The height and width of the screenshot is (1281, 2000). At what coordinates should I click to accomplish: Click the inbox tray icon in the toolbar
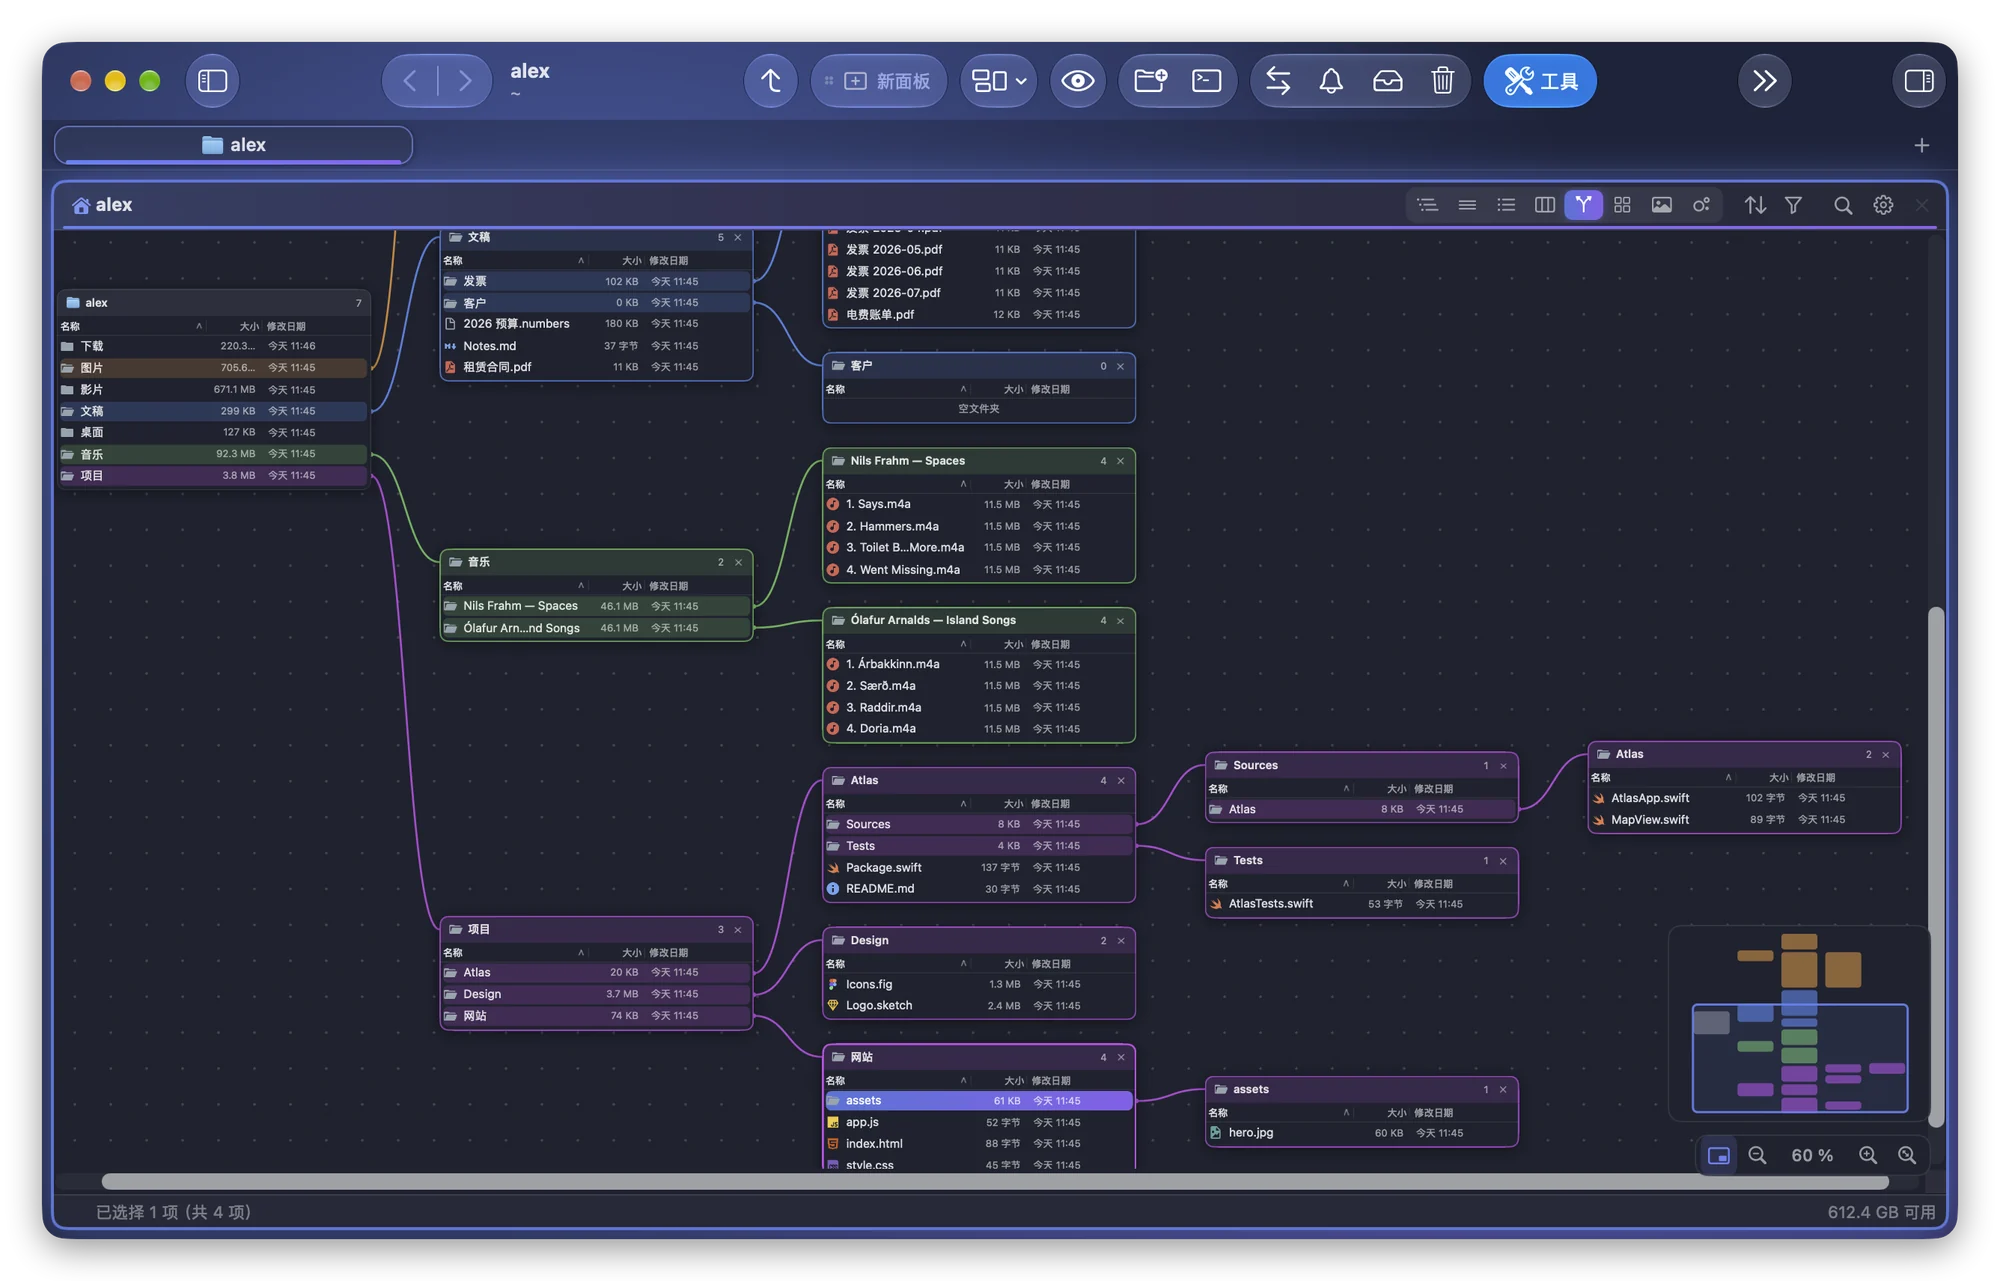pyautogui.click(x=1387, y=81)
